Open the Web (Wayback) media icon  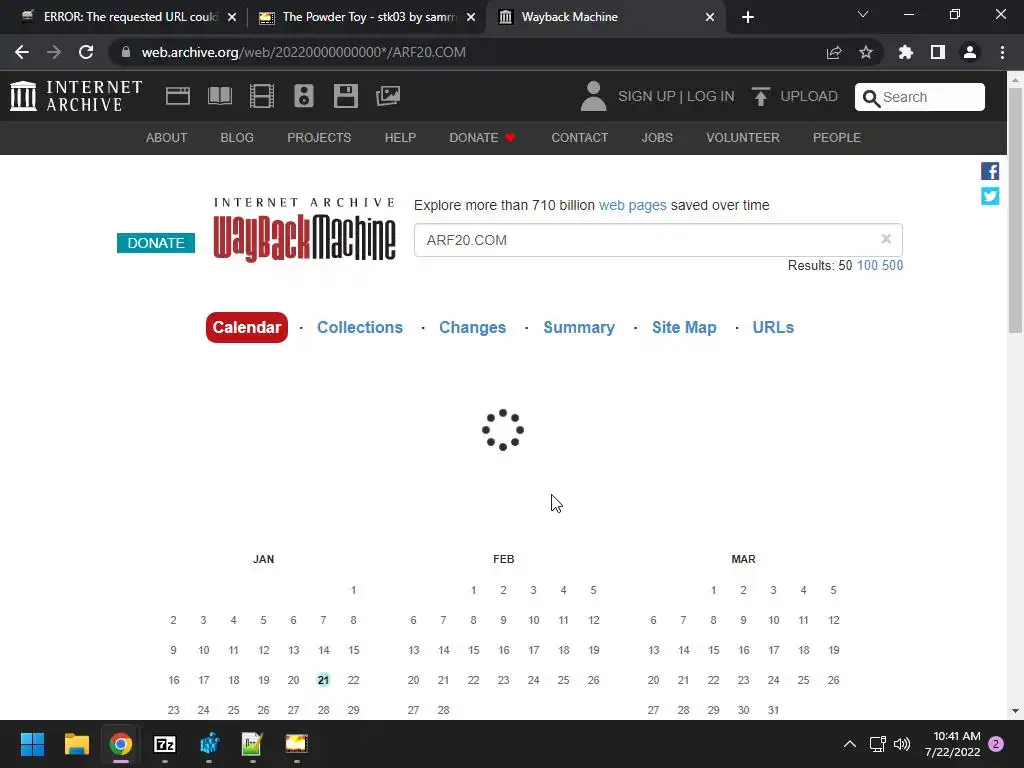[178, 96]
